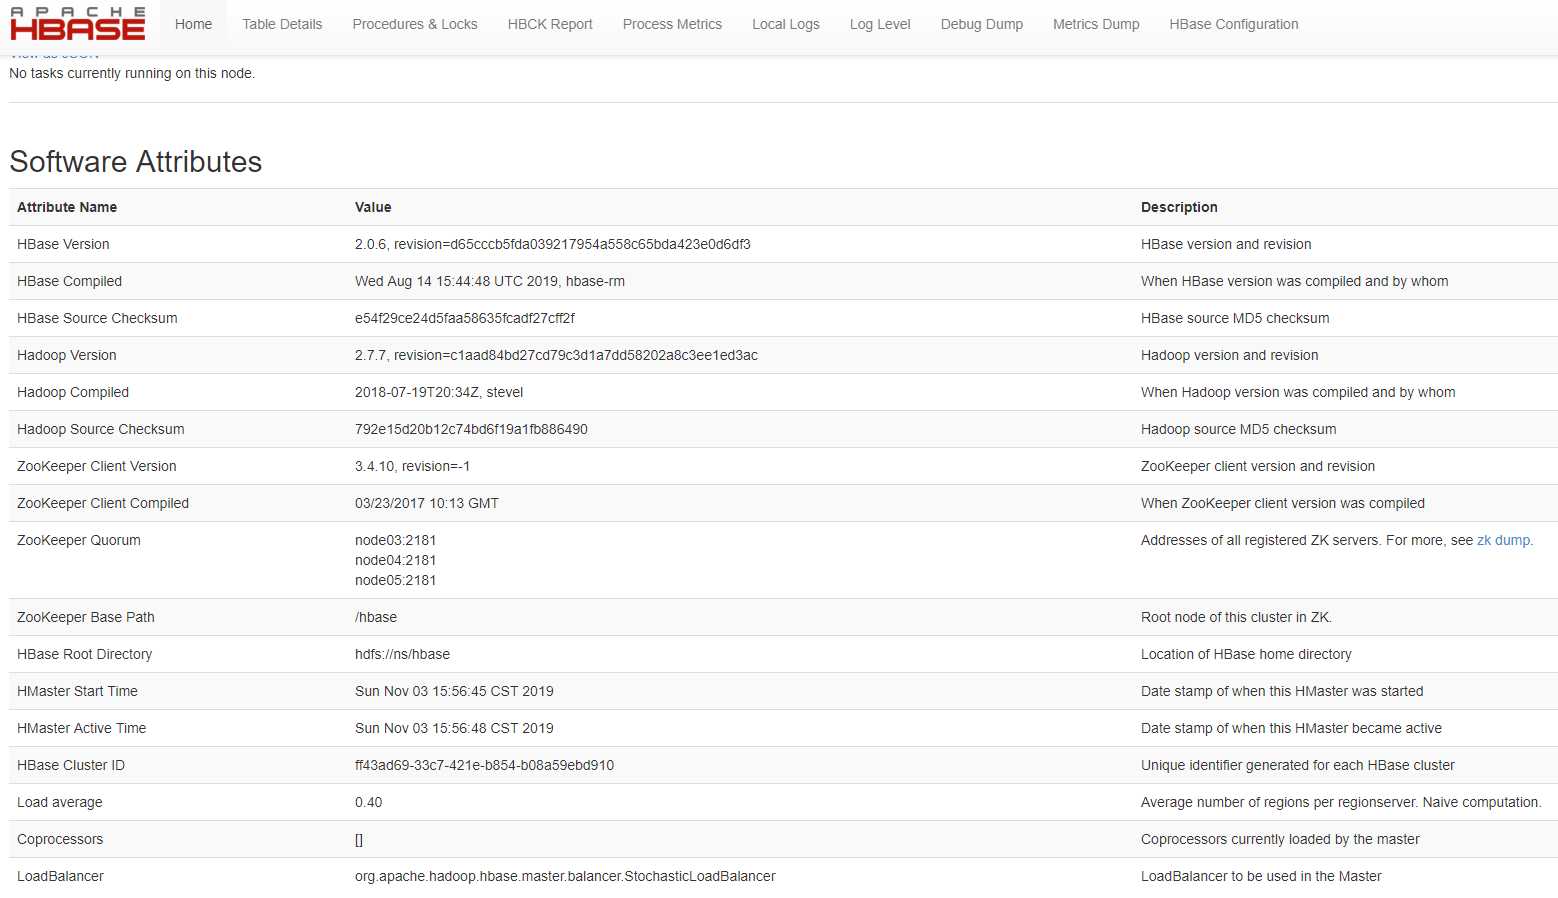Go to Table Details page
The image size is (1558, 898).
point(282,24)
